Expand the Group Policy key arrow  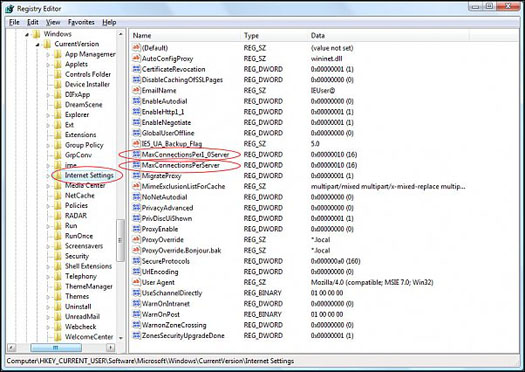click(48, 145)
